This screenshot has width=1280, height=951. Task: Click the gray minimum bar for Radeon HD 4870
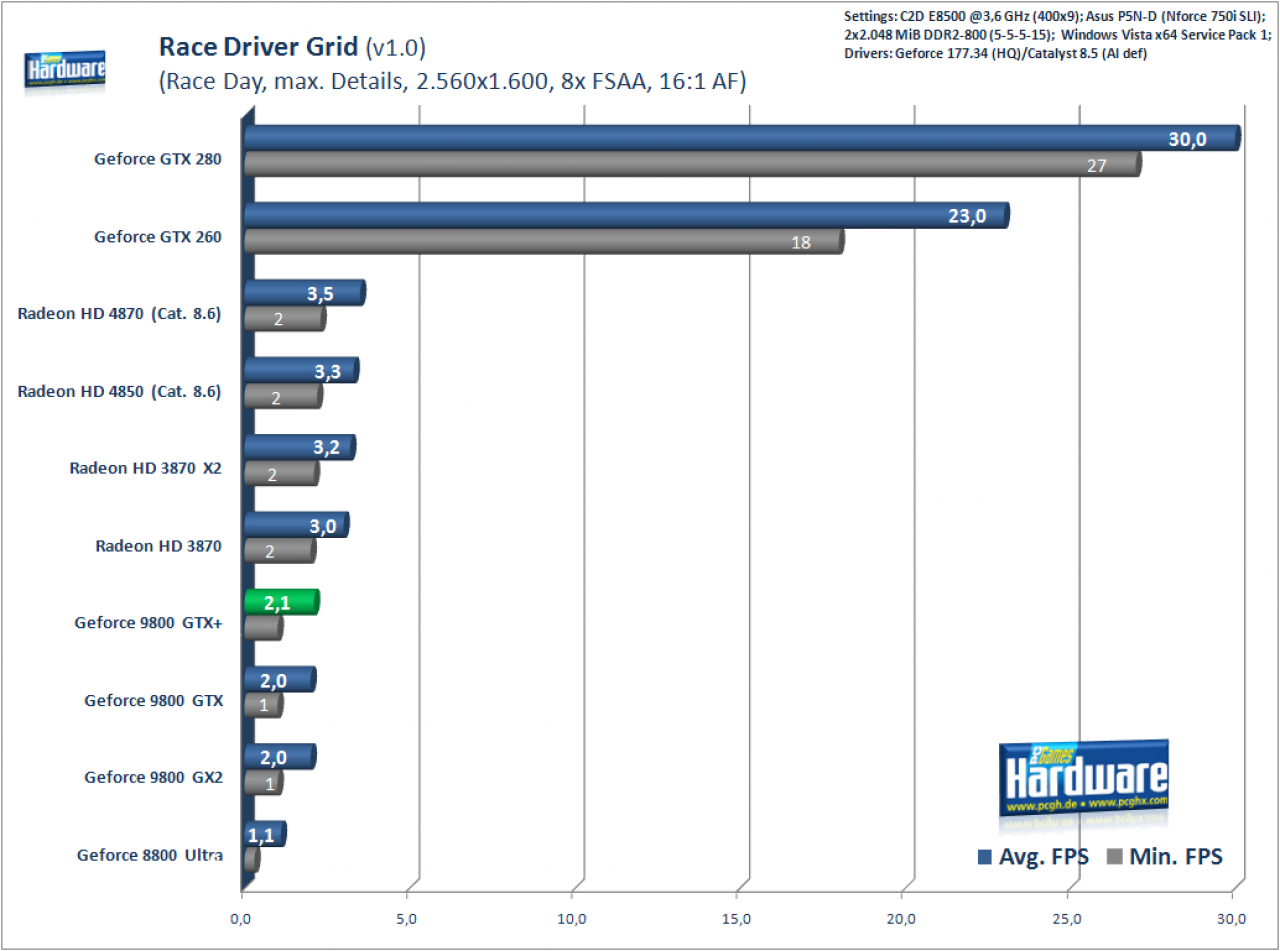pyautogui.click(x=285, y=319)
